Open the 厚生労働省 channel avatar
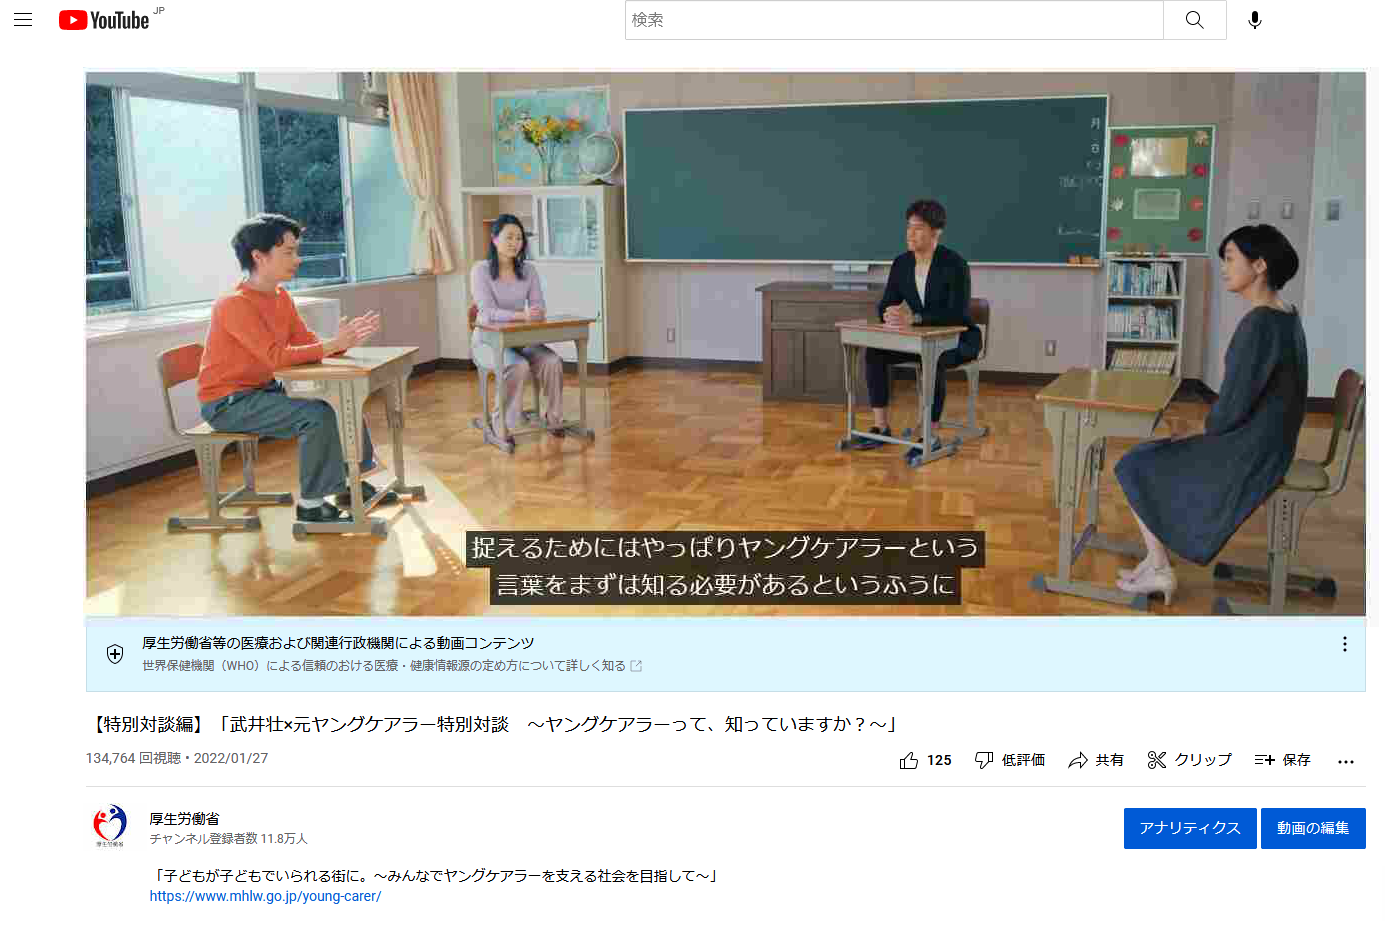1385x937 pixels. [x=110, y=826]
